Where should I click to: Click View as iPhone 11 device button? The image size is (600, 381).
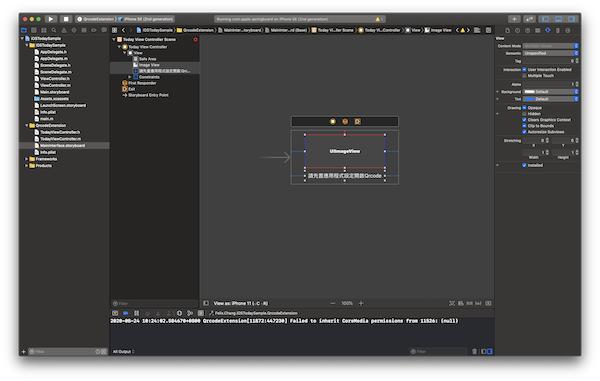[241, 303]
